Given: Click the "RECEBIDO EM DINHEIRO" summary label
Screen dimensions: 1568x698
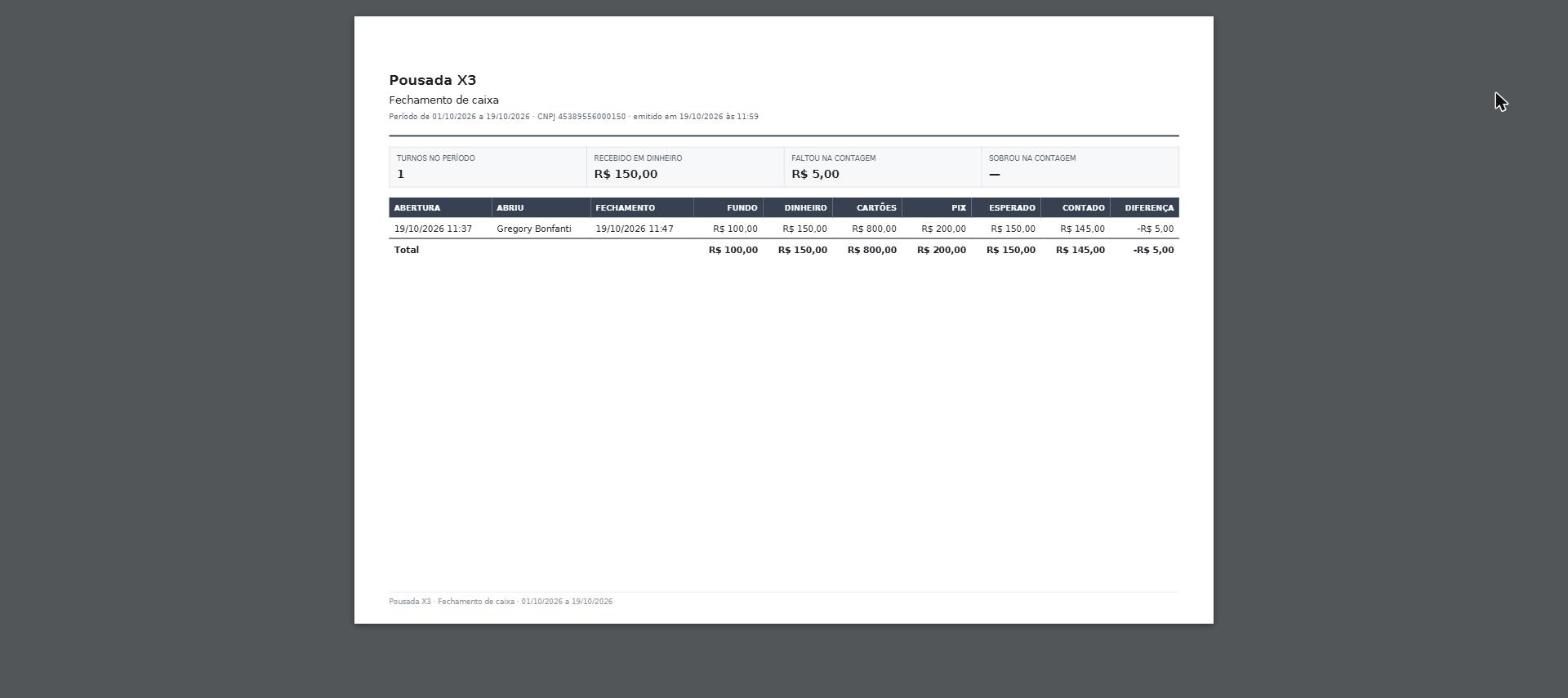Looking at the screenshot, I should tap(638, 158).
